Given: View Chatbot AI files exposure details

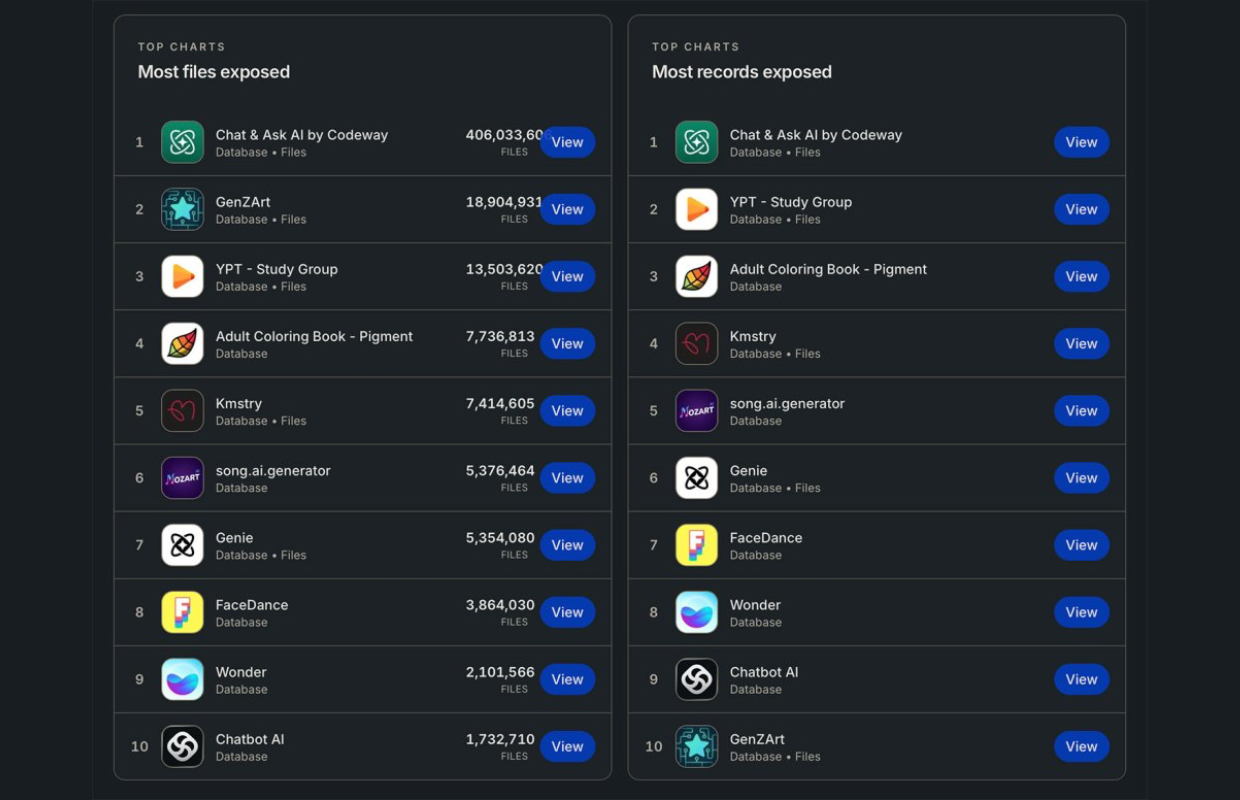Looking at the screenshot, I should [x=567, y=745].
